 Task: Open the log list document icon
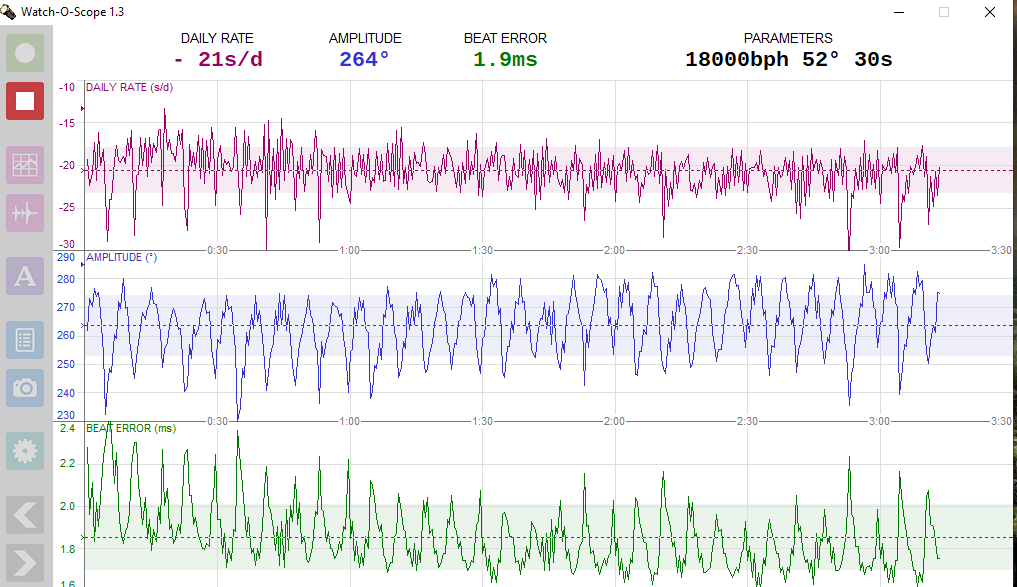[x=25, y=340]
